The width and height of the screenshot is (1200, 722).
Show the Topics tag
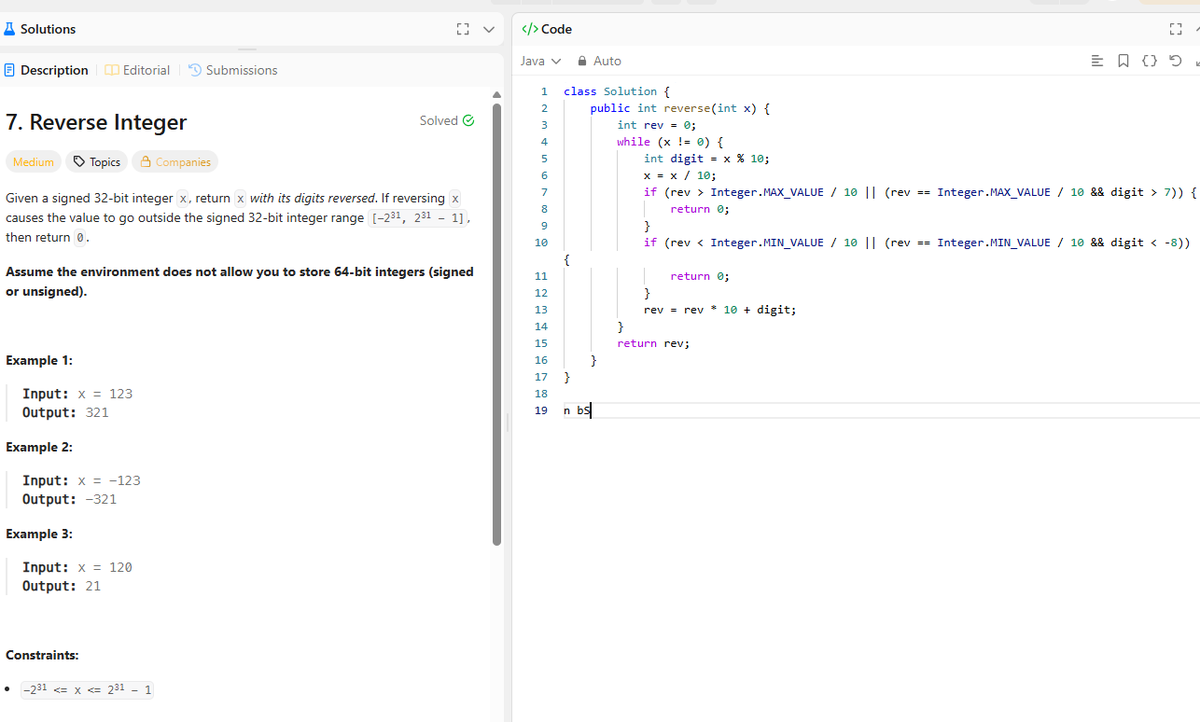[98, 162]
